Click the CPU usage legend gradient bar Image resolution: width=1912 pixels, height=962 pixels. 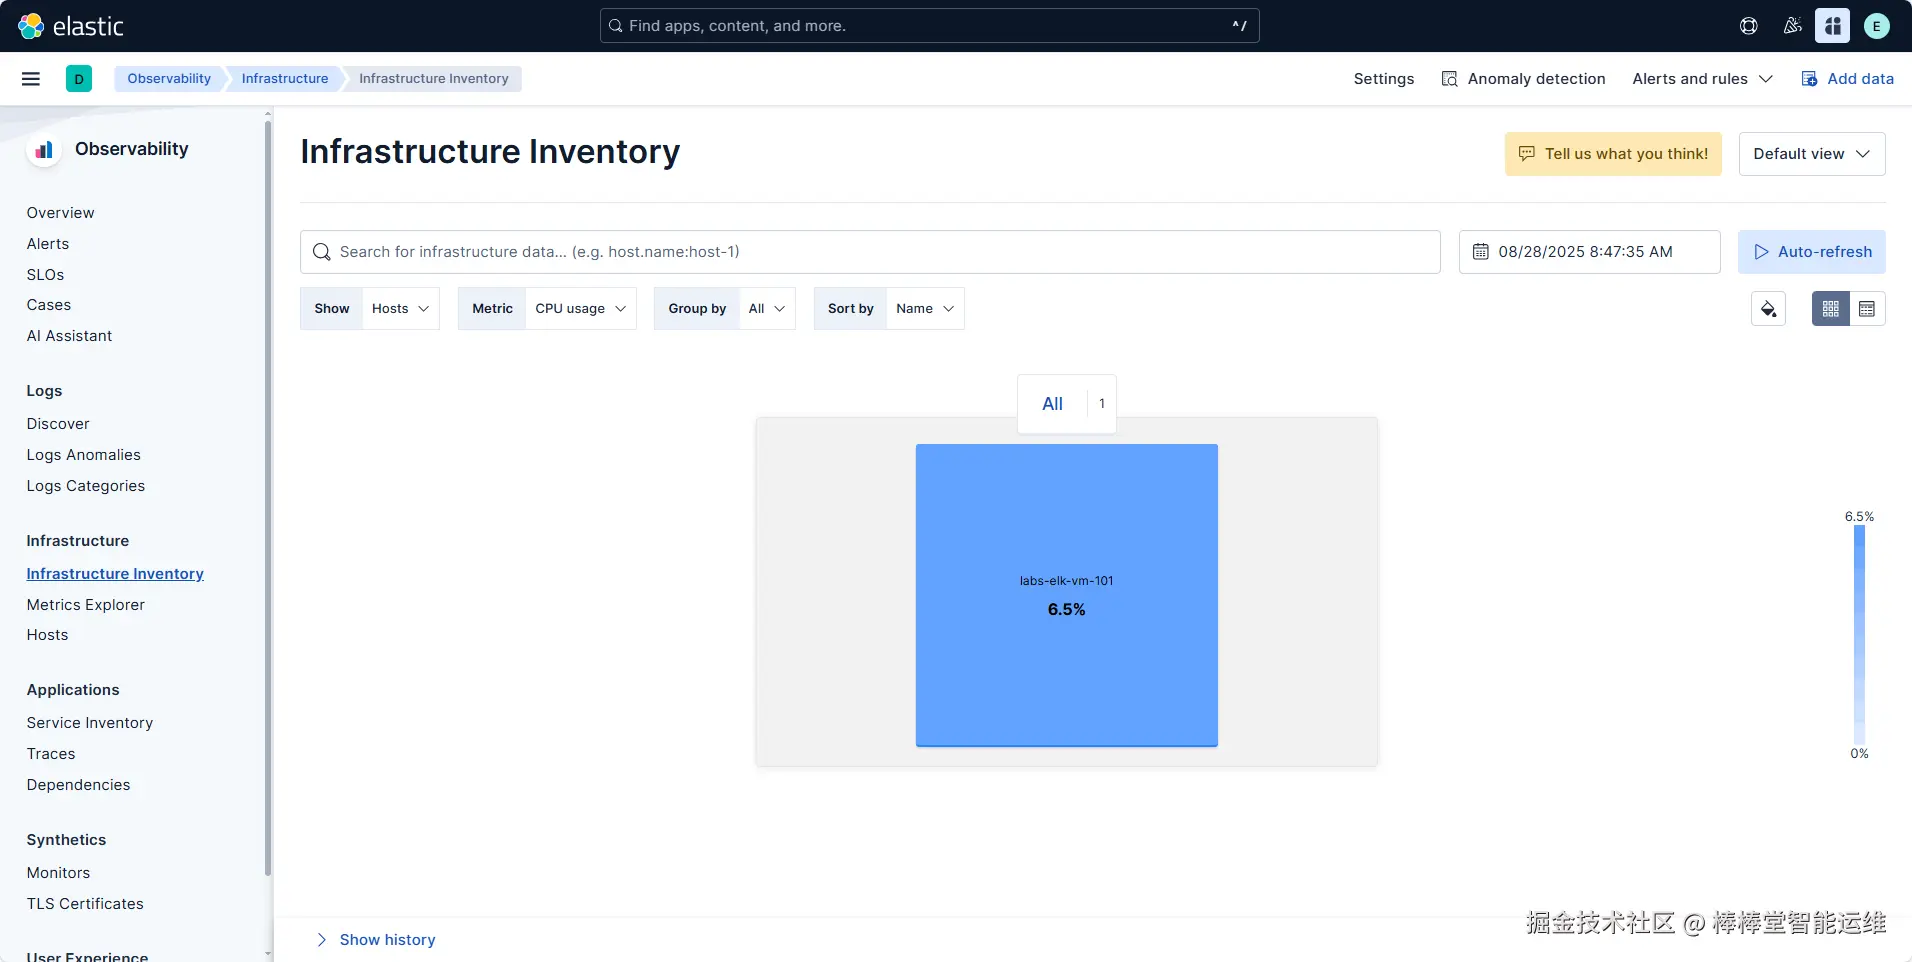(1859, 635)
